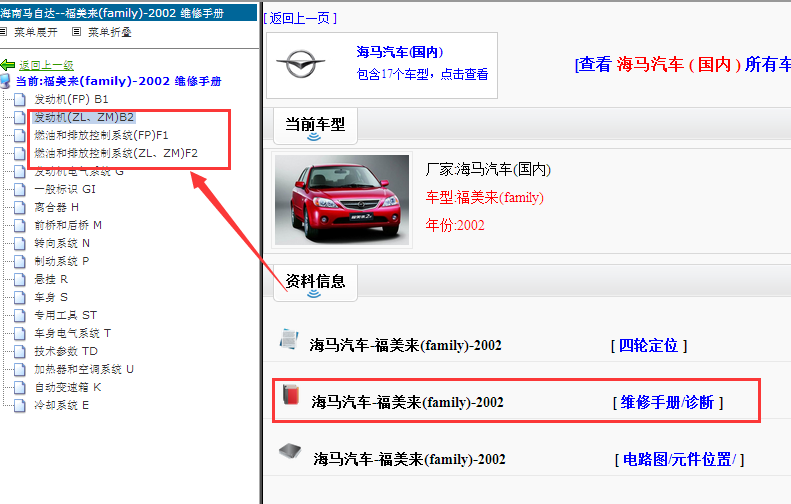Select 专用工具 ST entry
This screenshot has height=504, width=791.
click(x=65, y=315)
